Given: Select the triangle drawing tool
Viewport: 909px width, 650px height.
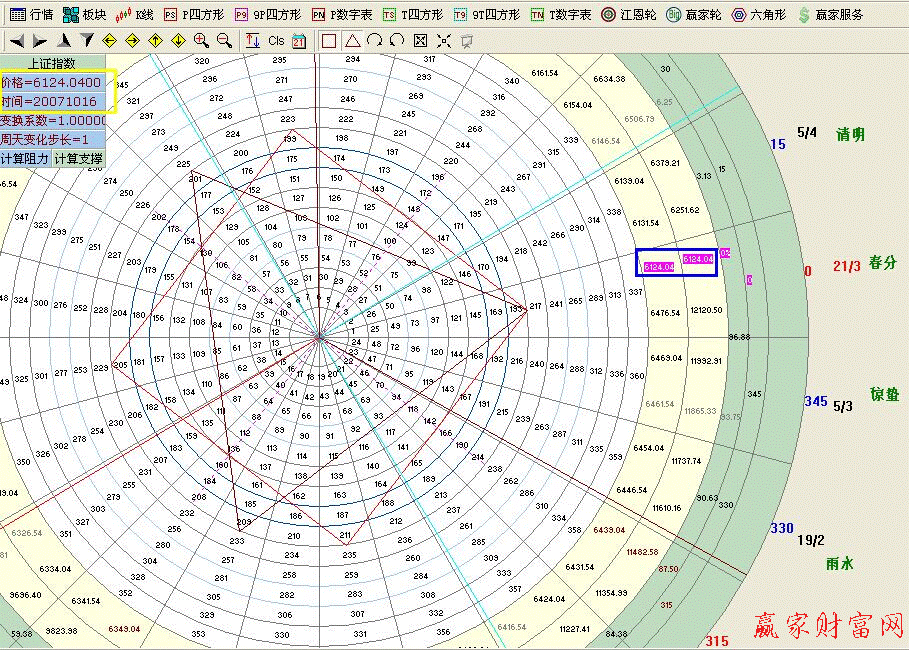Looking at the screenshot, I should click(352, 40).
